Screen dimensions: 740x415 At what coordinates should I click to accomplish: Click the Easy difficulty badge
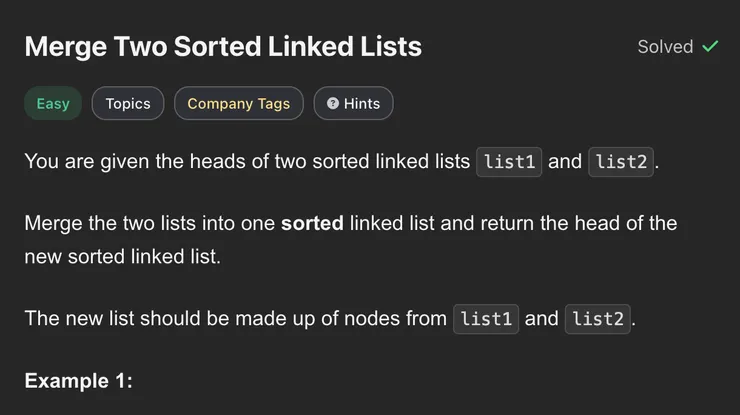[53, 104]
